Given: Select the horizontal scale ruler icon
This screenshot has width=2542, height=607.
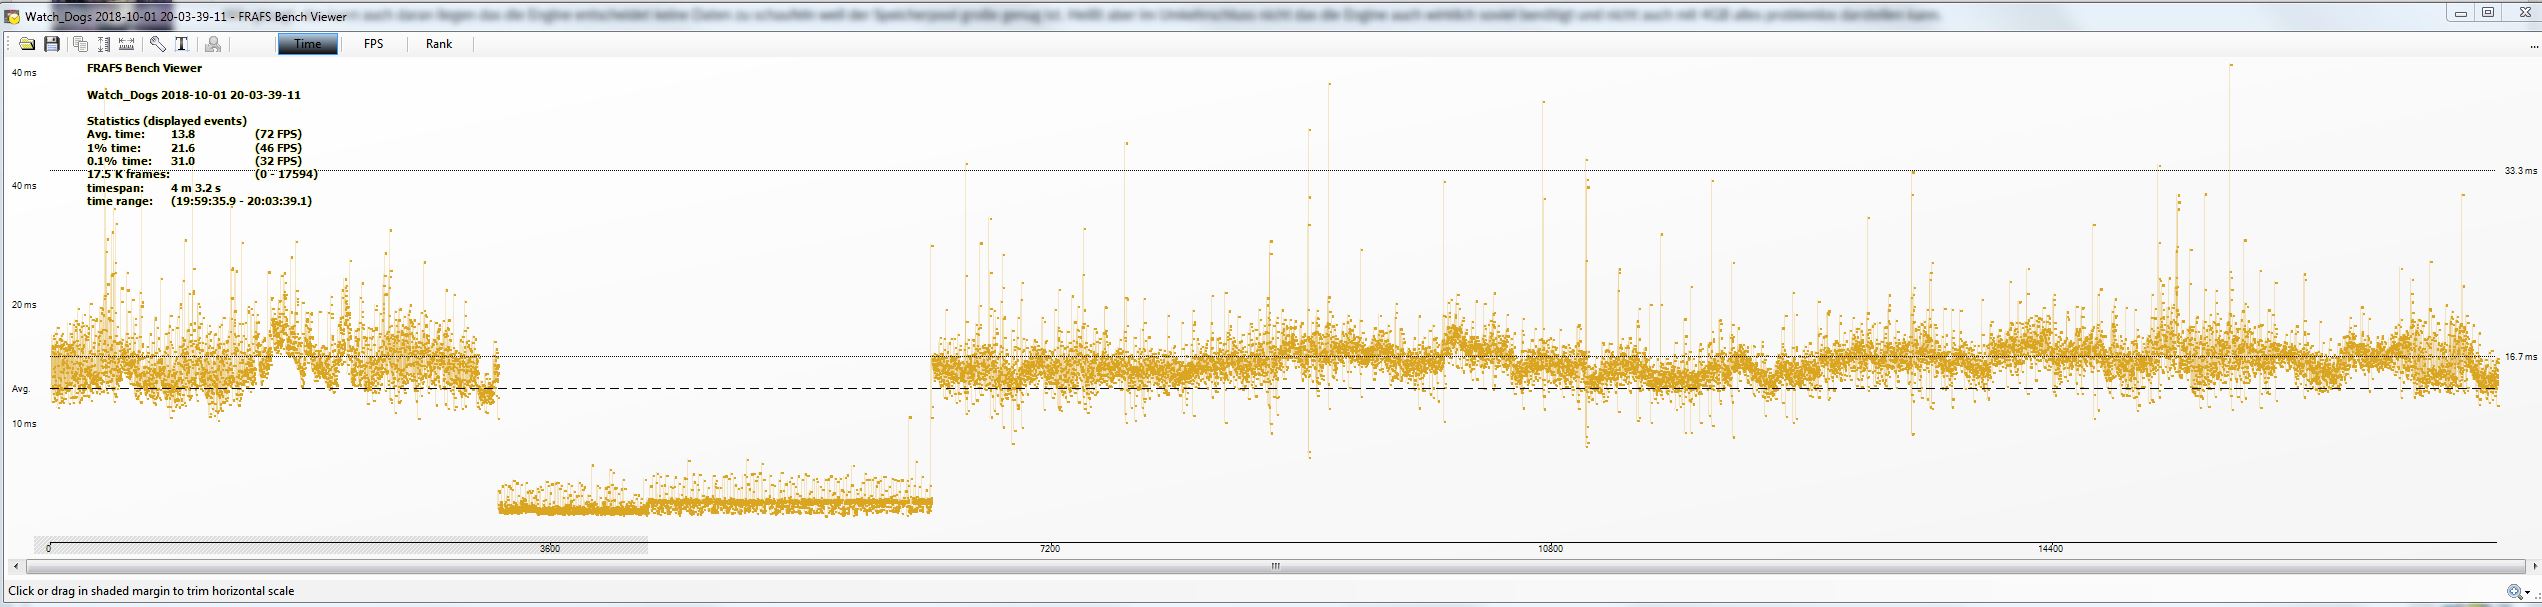Looking at the screenshot, I should click(127, 44).
